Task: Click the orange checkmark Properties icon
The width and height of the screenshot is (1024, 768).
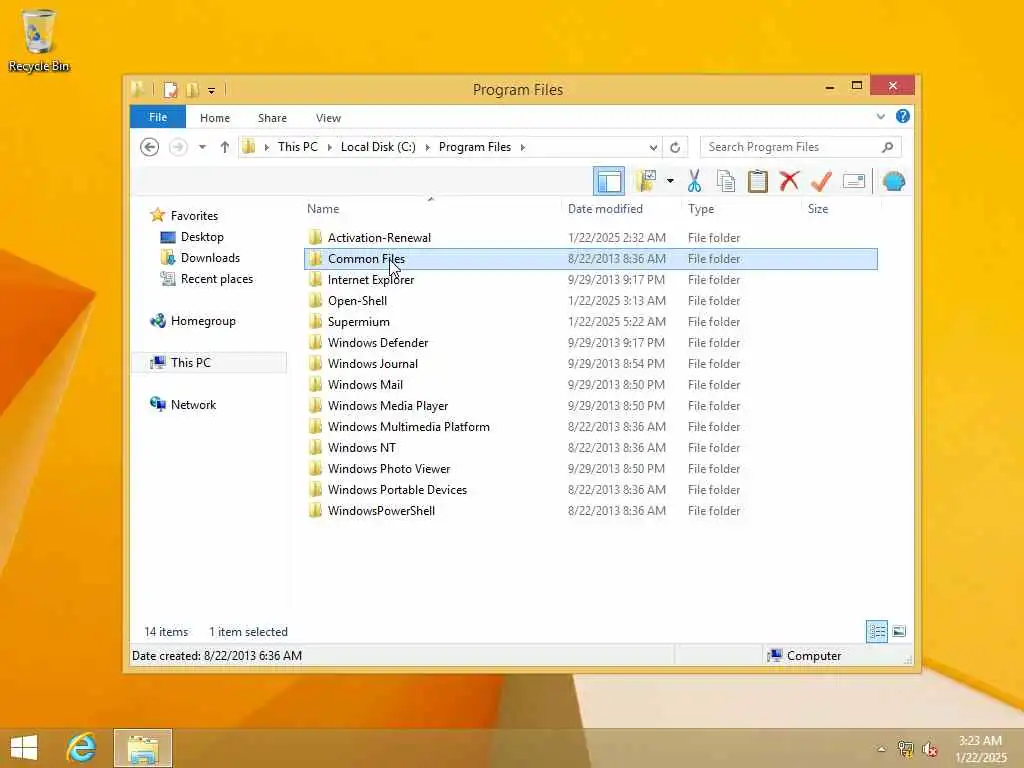Action: click(821, 181)
